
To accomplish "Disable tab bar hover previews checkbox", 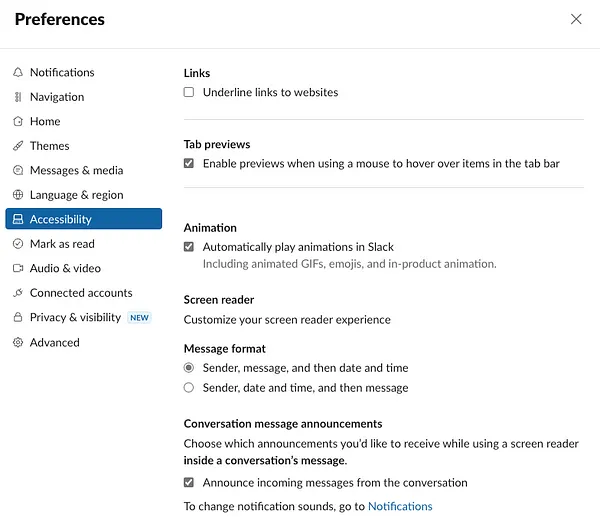I will [x=189, y=163].
